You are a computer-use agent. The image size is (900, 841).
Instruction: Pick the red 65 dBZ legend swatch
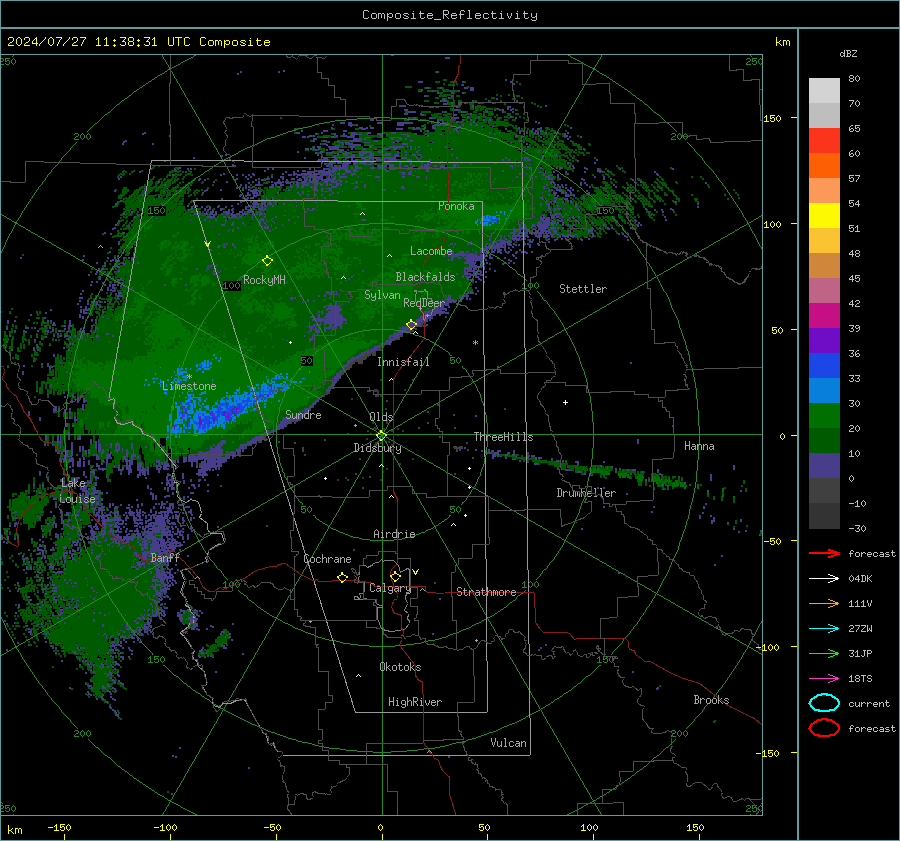(x=824, y=140)
